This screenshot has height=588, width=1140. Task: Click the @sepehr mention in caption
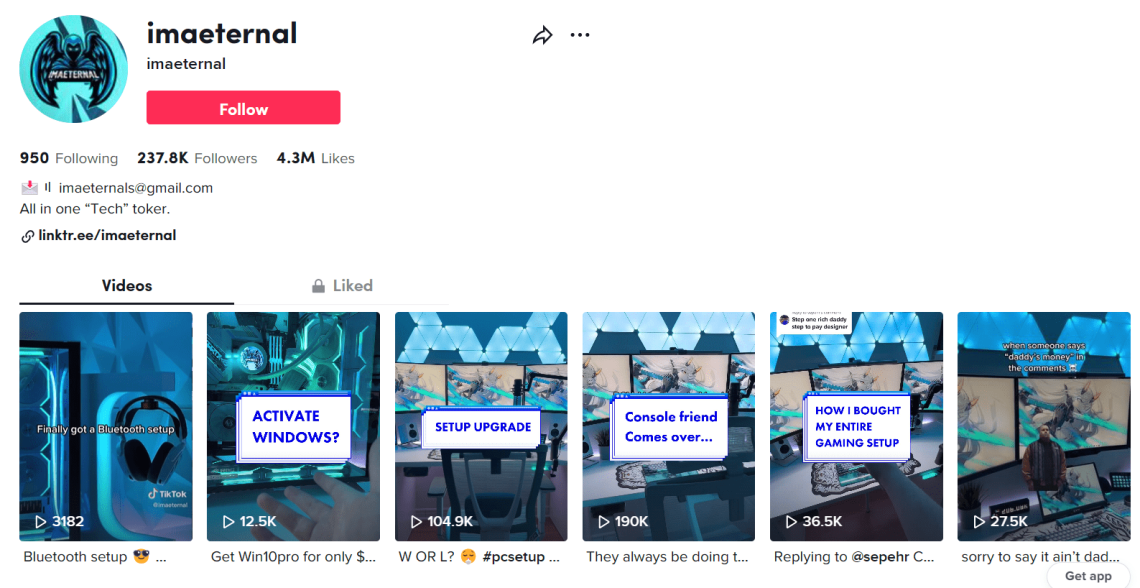(880, 557)
